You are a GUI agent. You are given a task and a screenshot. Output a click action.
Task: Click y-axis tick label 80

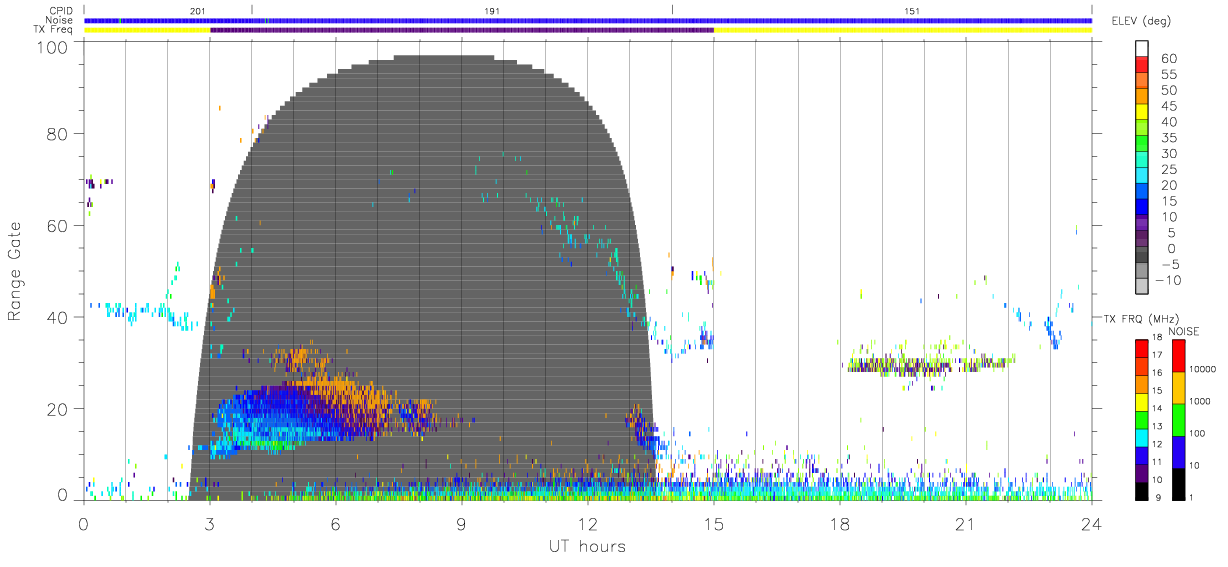tap(59, 133)
